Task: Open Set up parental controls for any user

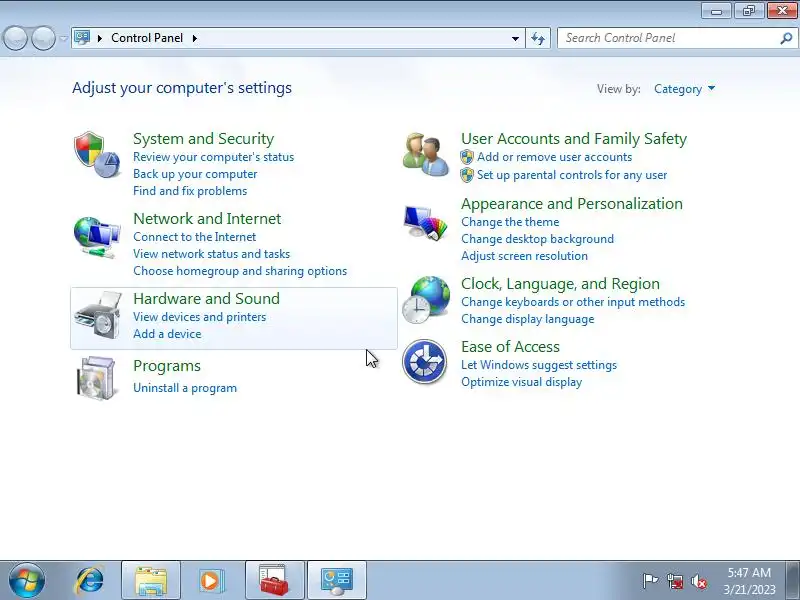Action: tap(572, 175)
